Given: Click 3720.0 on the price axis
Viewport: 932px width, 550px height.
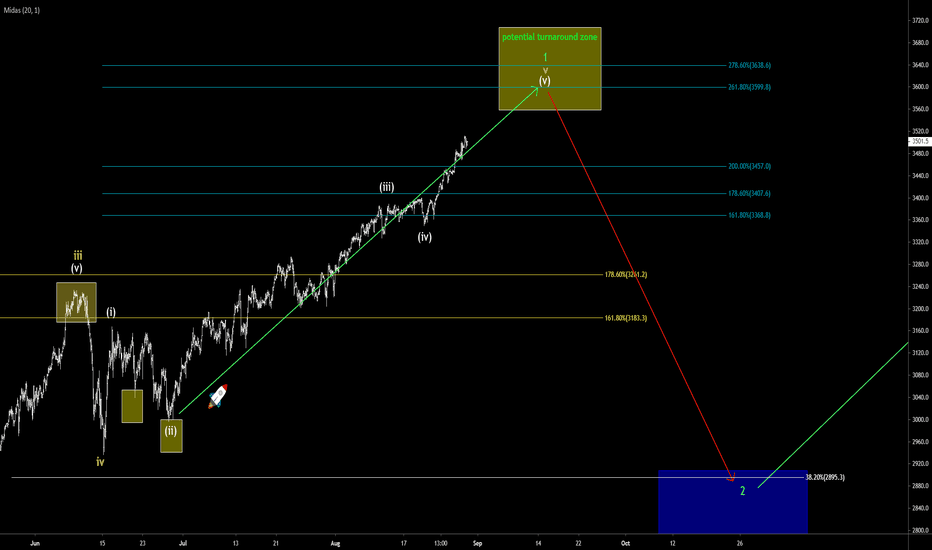Looking at the screenshot, I should (920, 20).
